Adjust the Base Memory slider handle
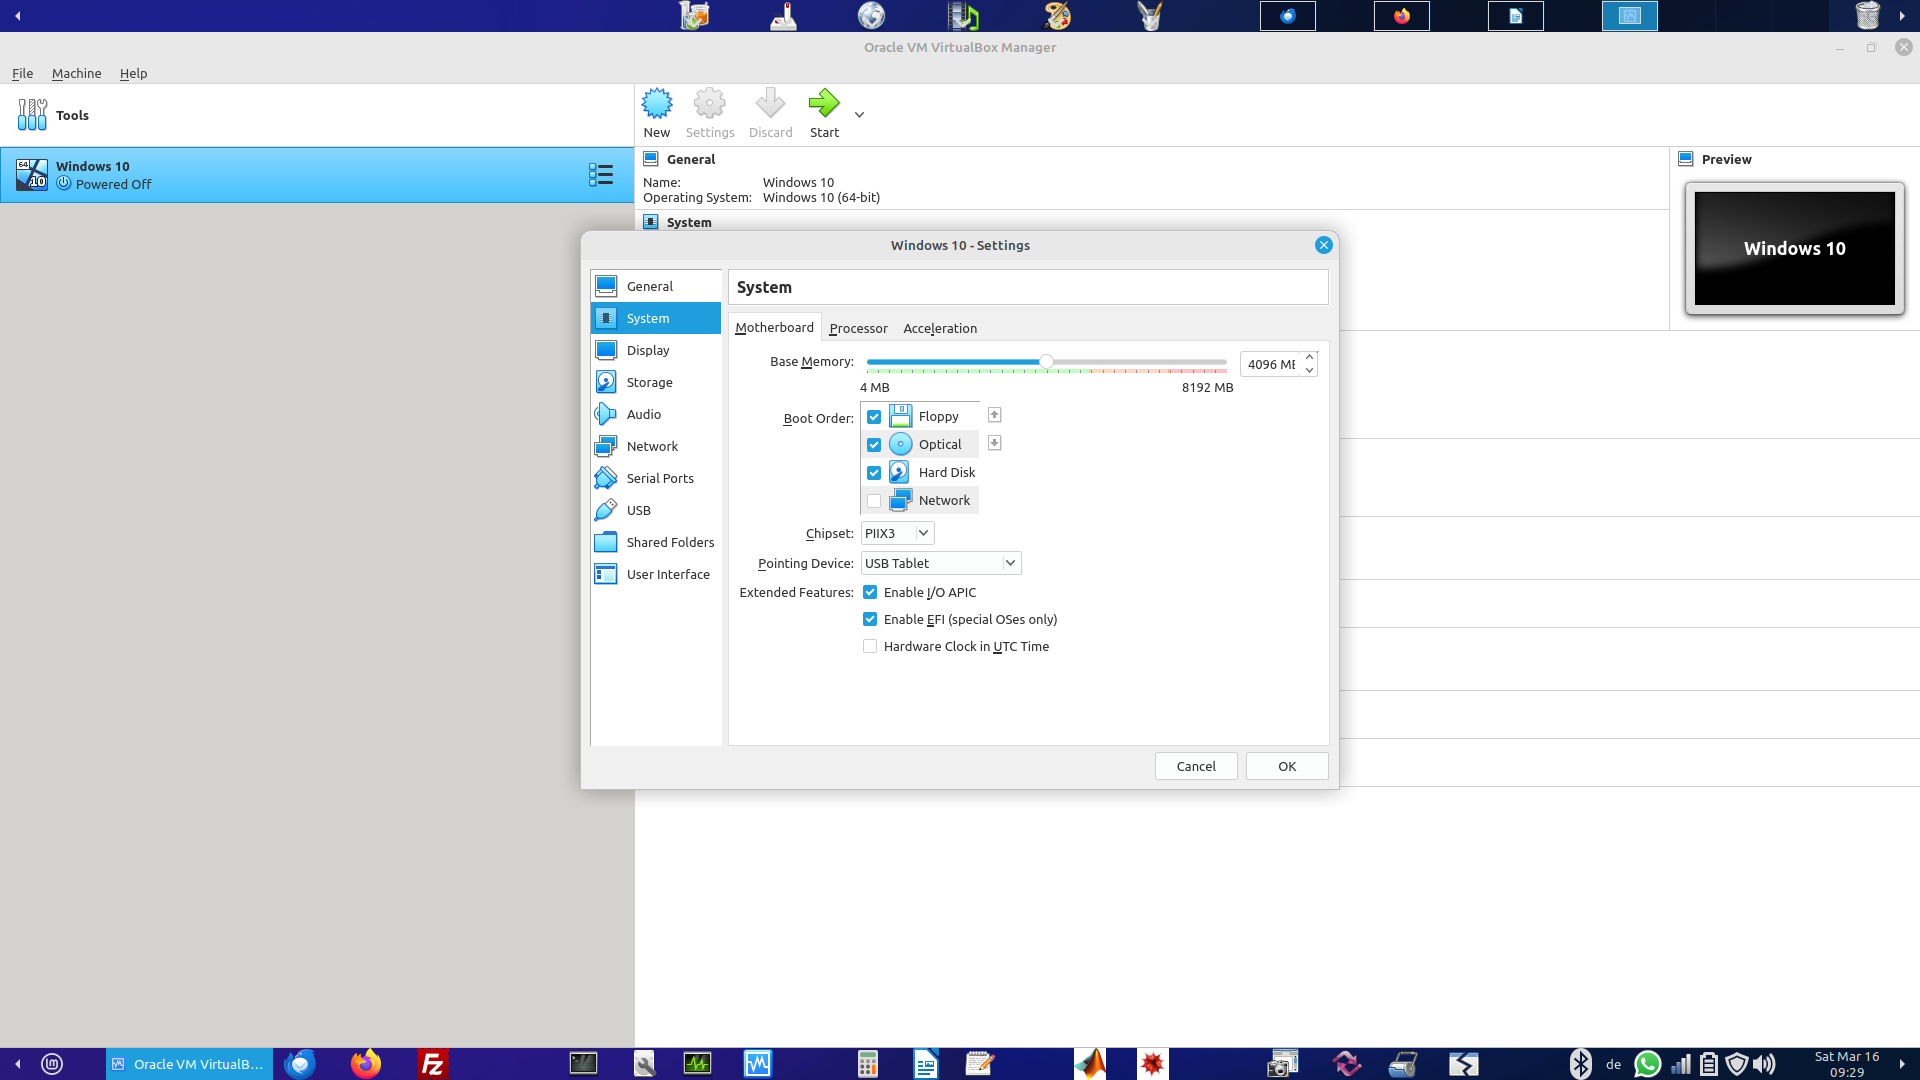1920x1080 pixels. [1046, 362]
